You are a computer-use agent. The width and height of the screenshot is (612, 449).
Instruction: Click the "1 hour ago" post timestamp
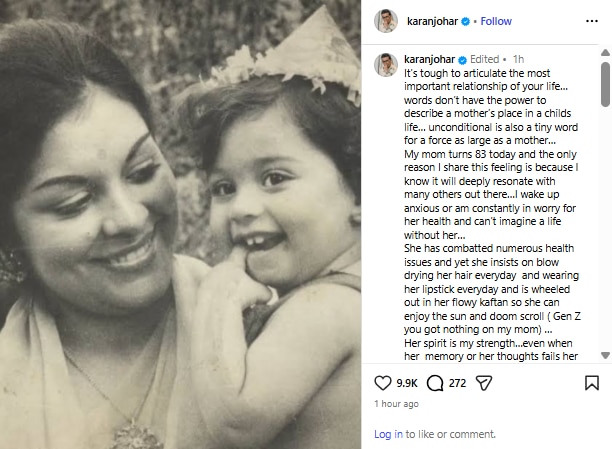tap(397, 404)
